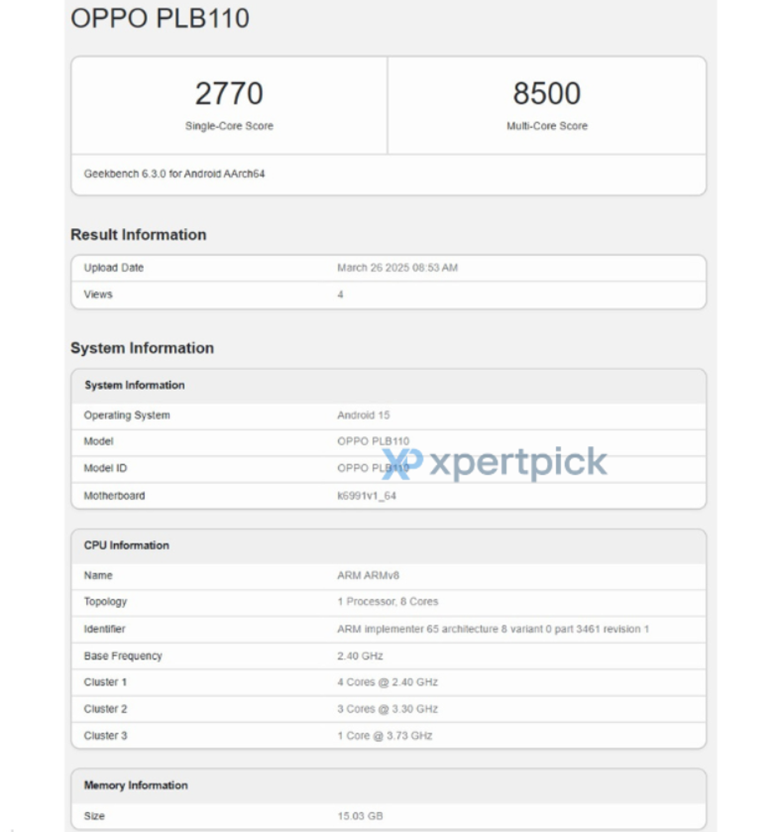The image size is (777, 832).
Task: Click the Result Information heading
Action: (x=138, y=235)
